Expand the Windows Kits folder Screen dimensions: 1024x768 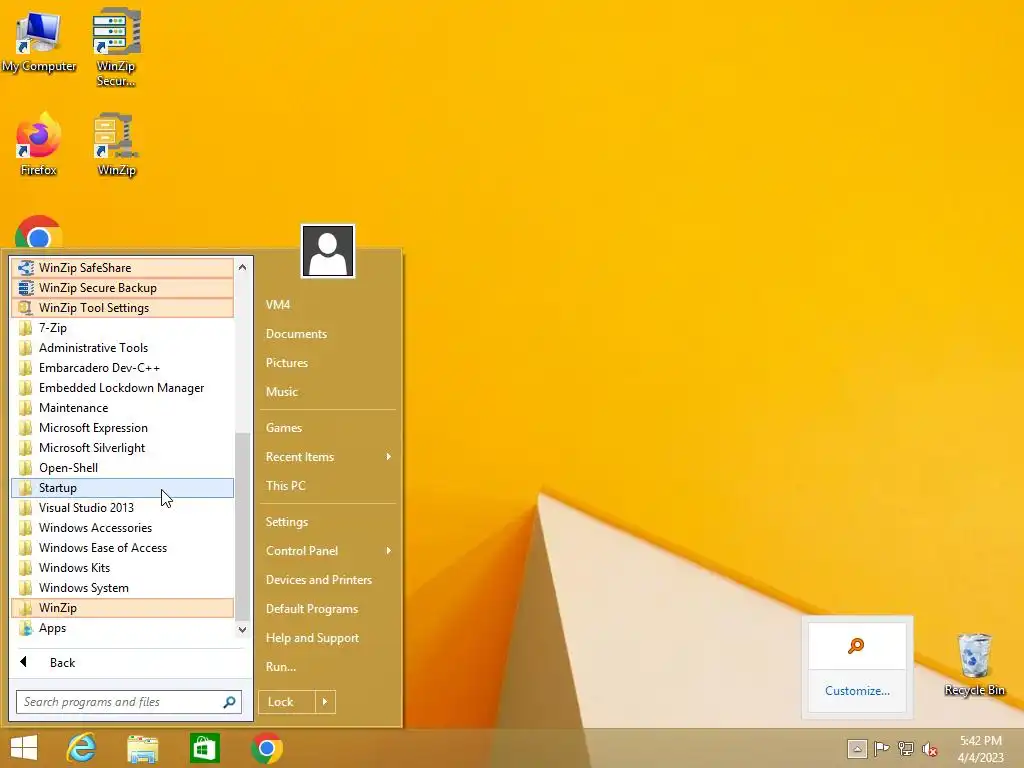(122, 568)
